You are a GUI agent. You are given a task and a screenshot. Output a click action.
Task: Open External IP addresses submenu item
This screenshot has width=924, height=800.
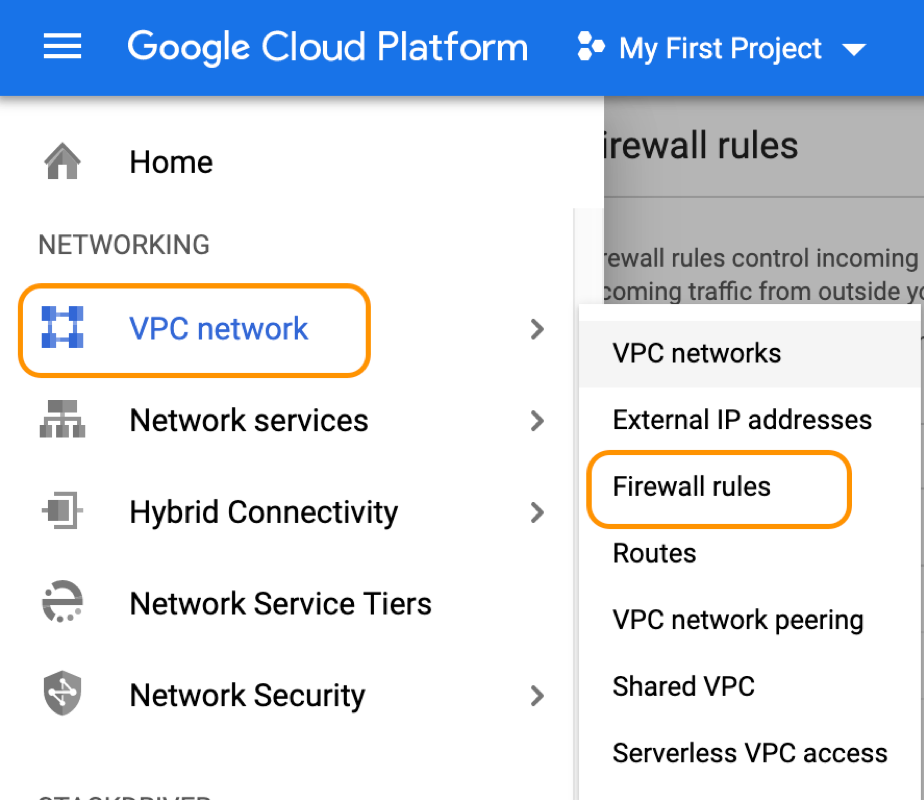click(742, 420)
